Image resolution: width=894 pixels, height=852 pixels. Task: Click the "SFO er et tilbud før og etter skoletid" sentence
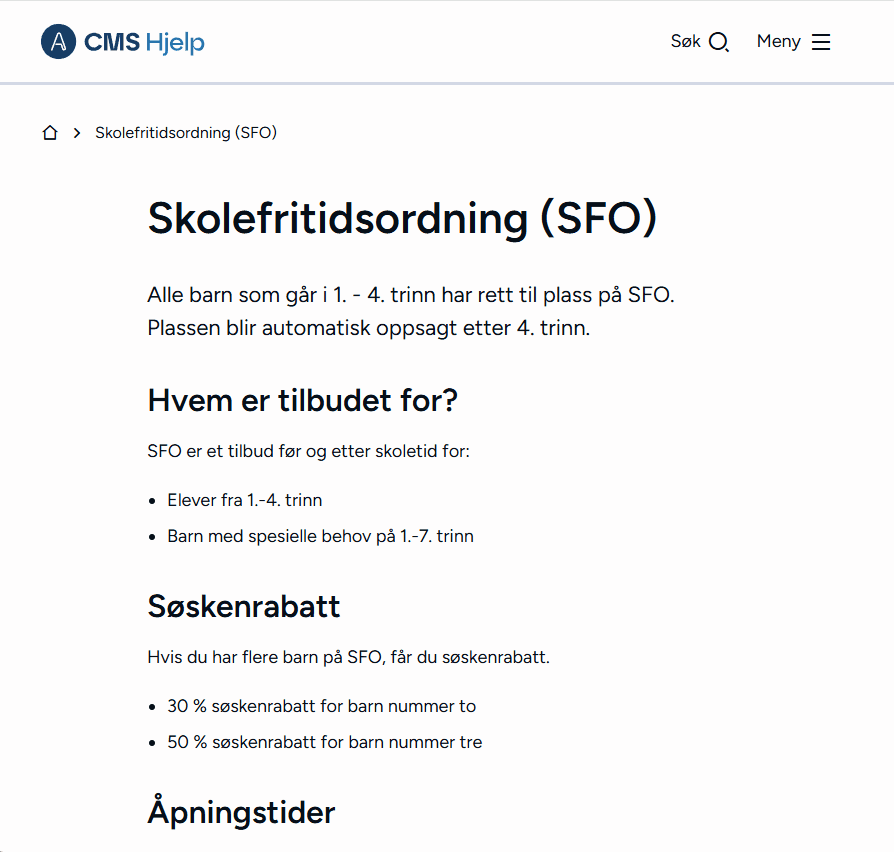point(308,451)
